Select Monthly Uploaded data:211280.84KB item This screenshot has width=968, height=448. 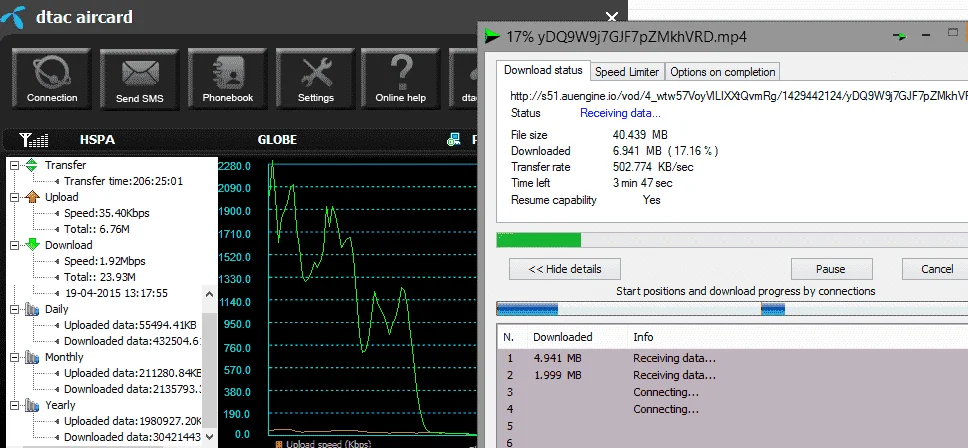(132, 373)
